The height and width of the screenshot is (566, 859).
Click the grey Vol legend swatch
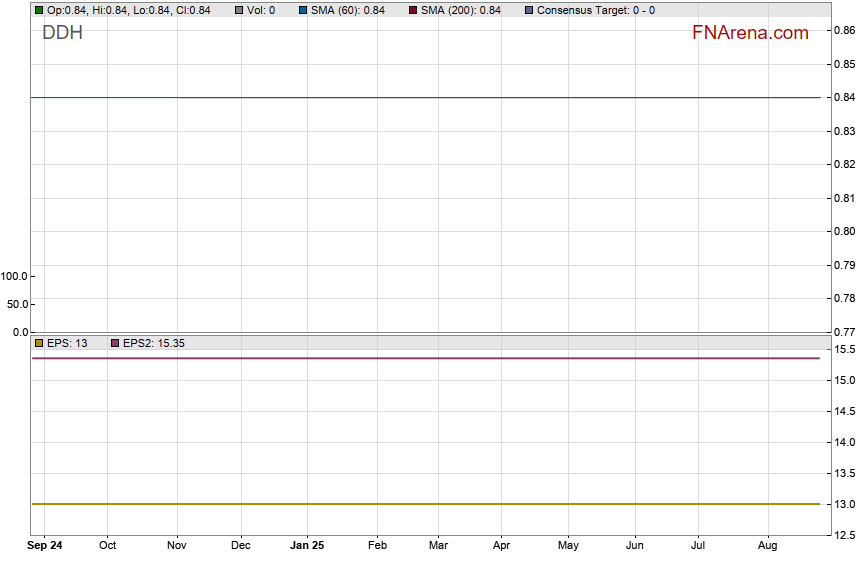point(239,10)
